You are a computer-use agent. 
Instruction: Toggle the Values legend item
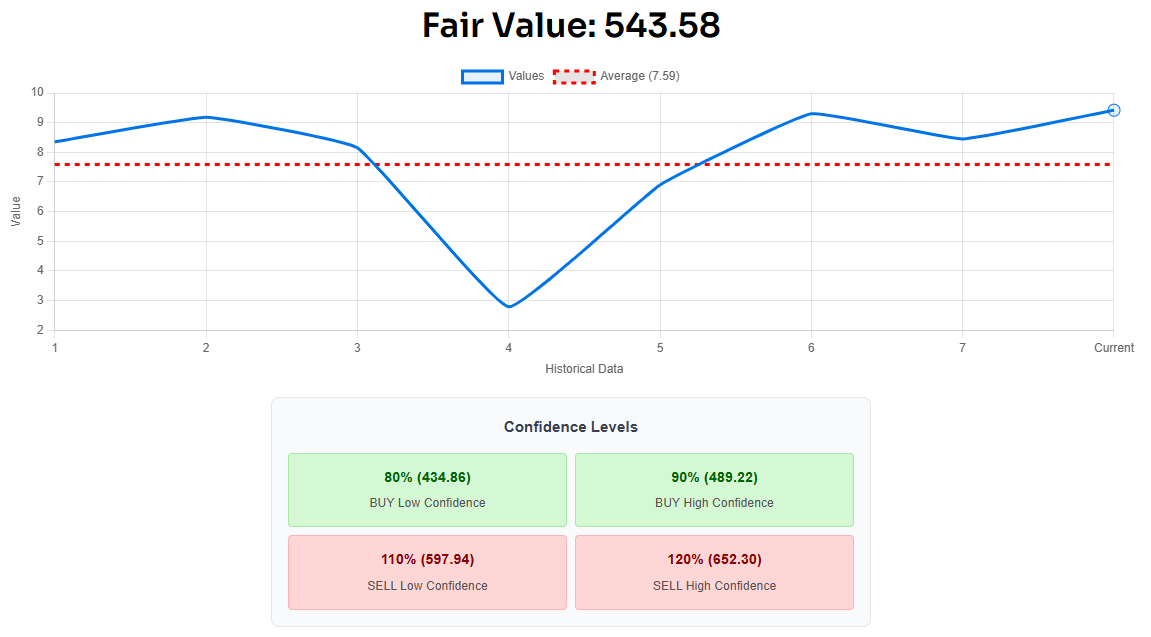[503, 76]
